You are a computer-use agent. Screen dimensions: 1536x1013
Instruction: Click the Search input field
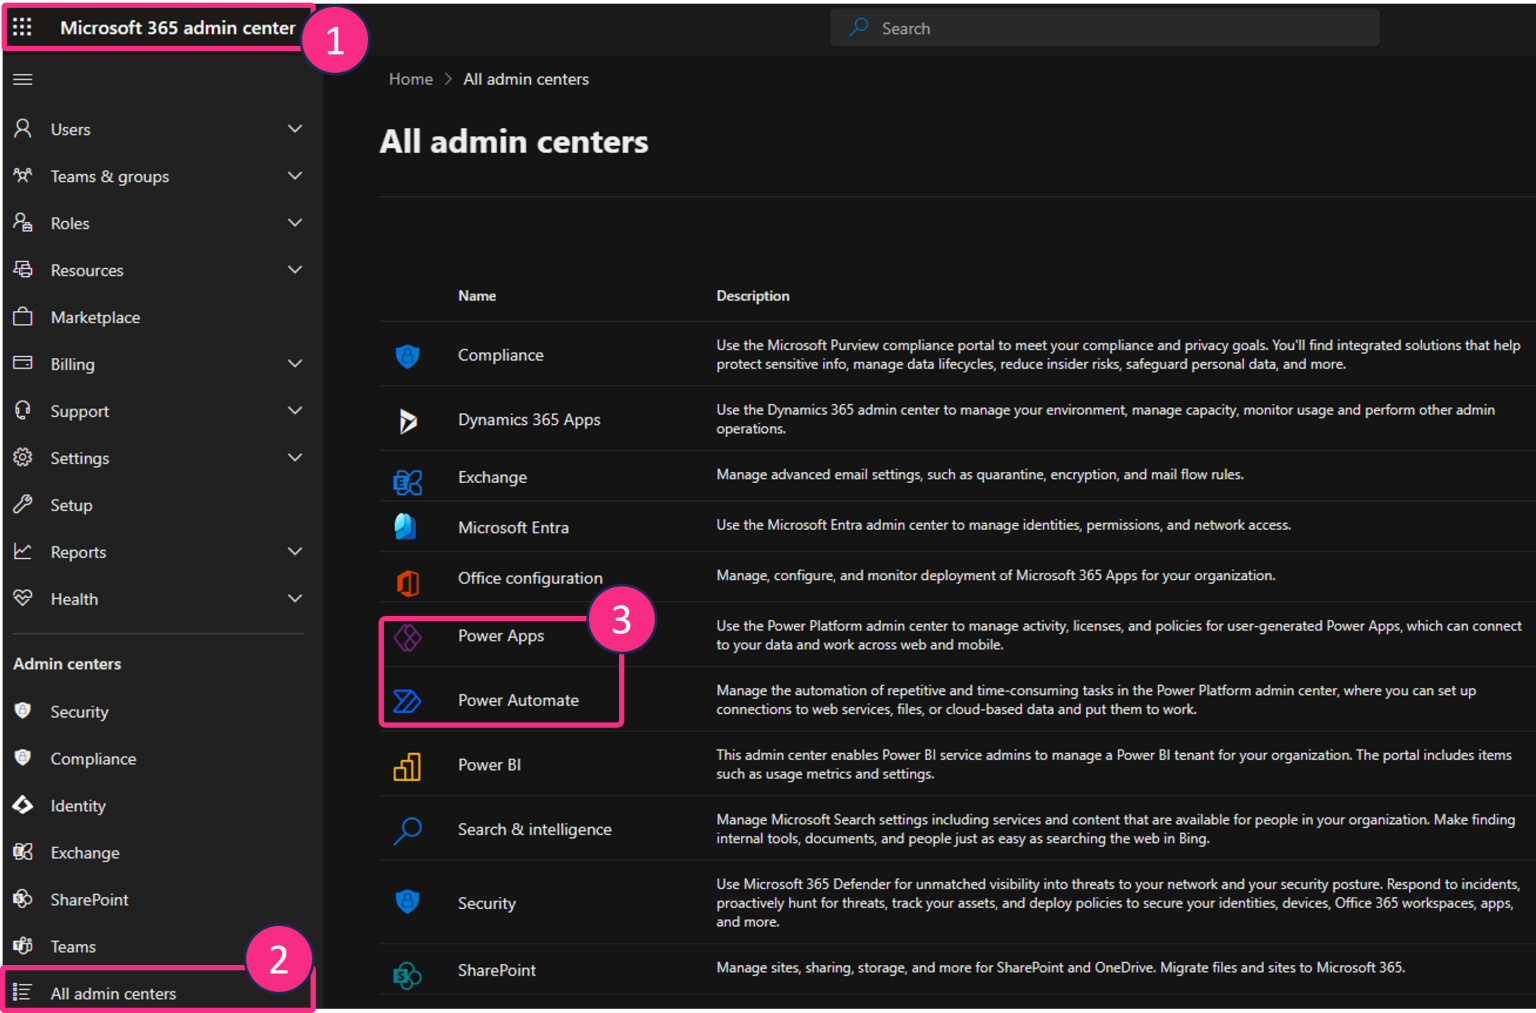click(x=1104, y=27)
